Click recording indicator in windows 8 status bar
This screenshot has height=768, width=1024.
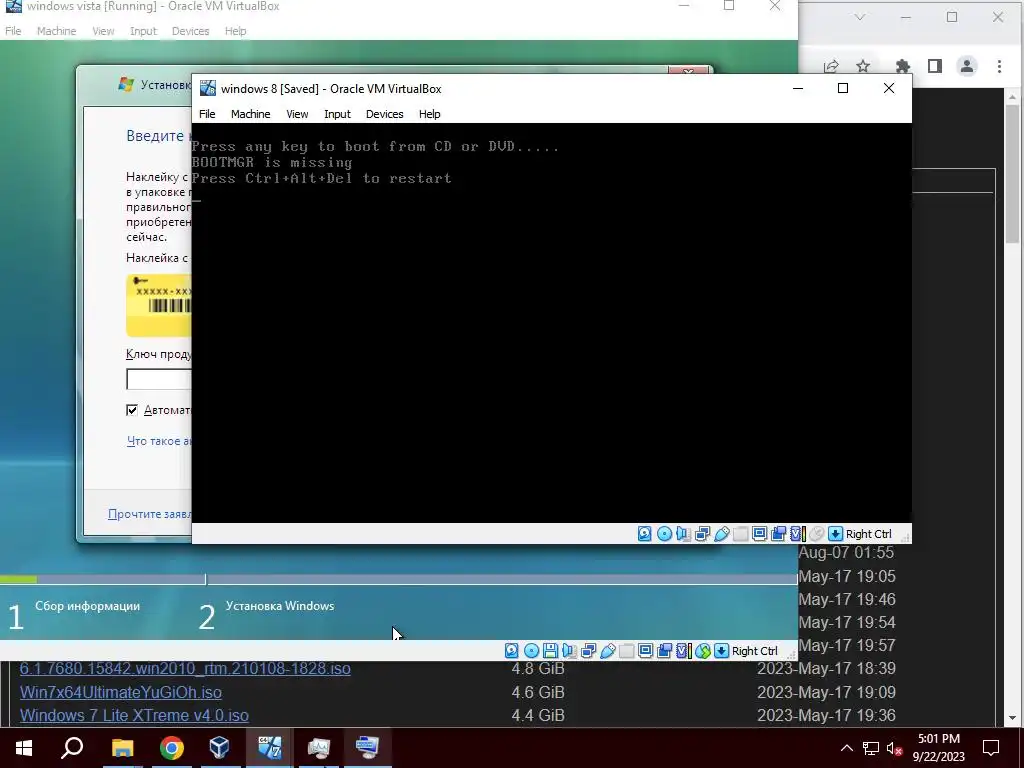(778, 534)
